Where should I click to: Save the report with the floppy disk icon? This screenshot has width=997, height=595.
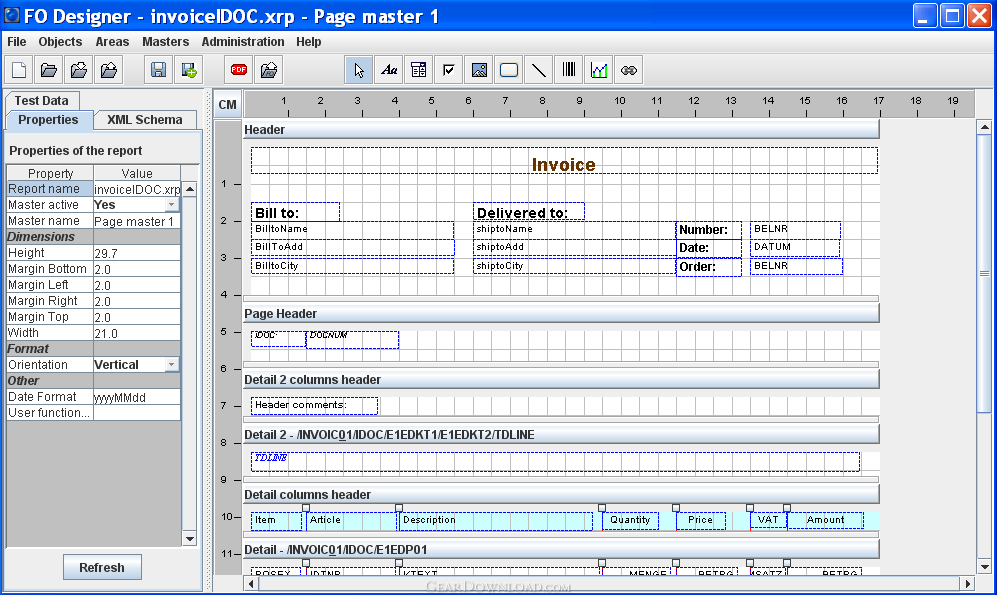tap(158, 70)
